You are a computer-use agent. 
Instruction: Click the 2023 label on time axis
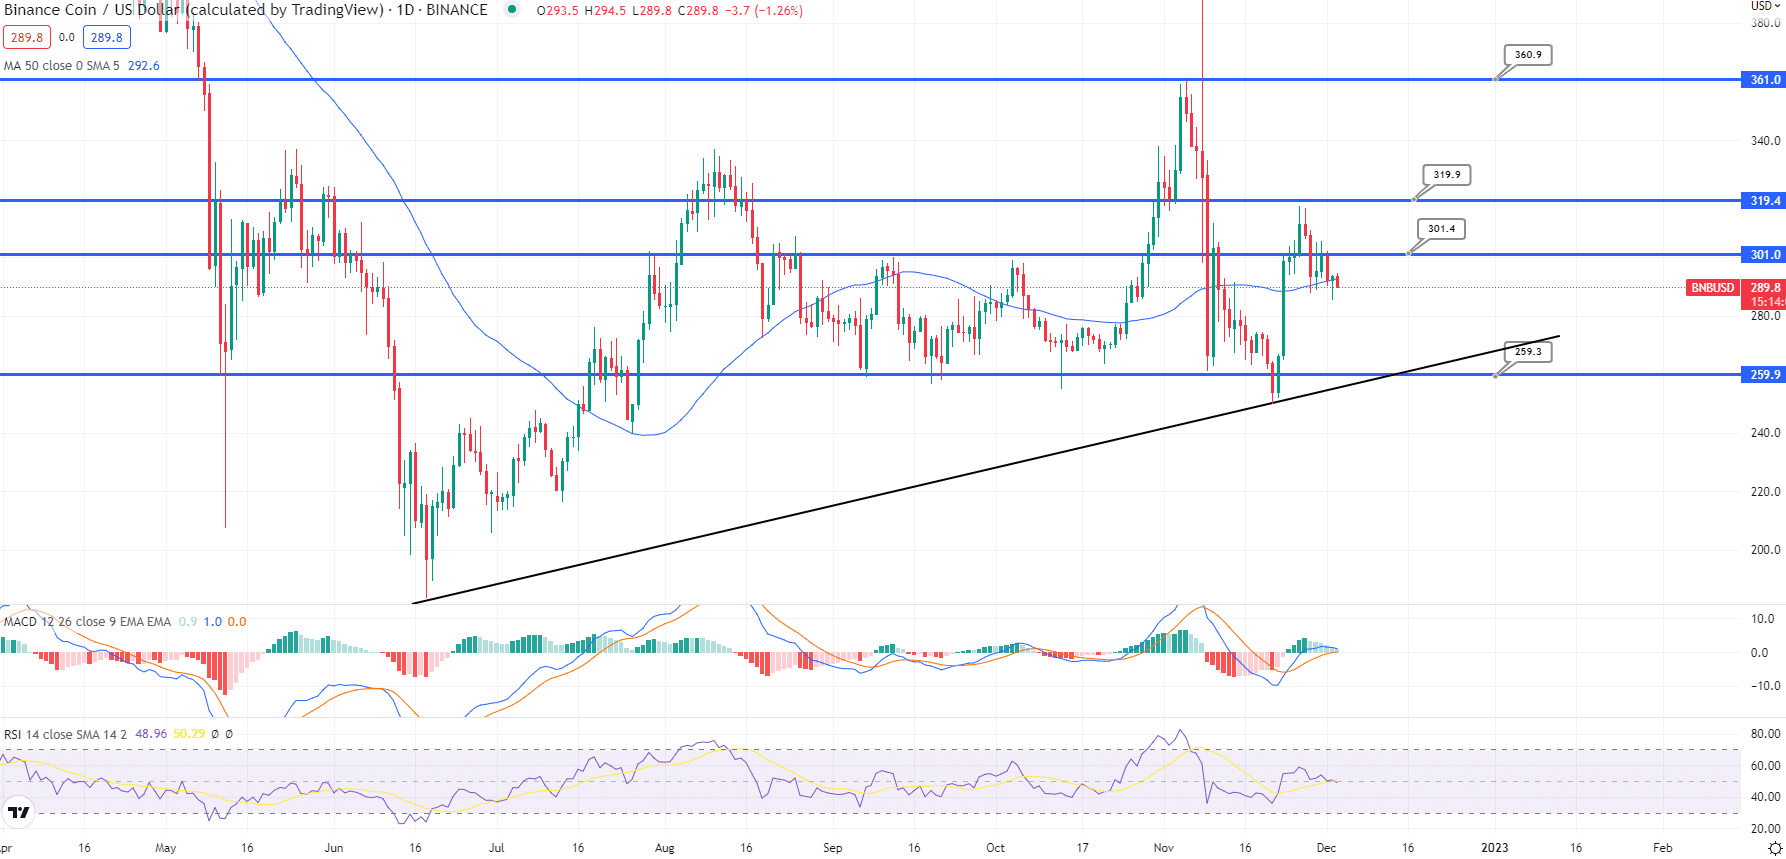[1494, 848]
